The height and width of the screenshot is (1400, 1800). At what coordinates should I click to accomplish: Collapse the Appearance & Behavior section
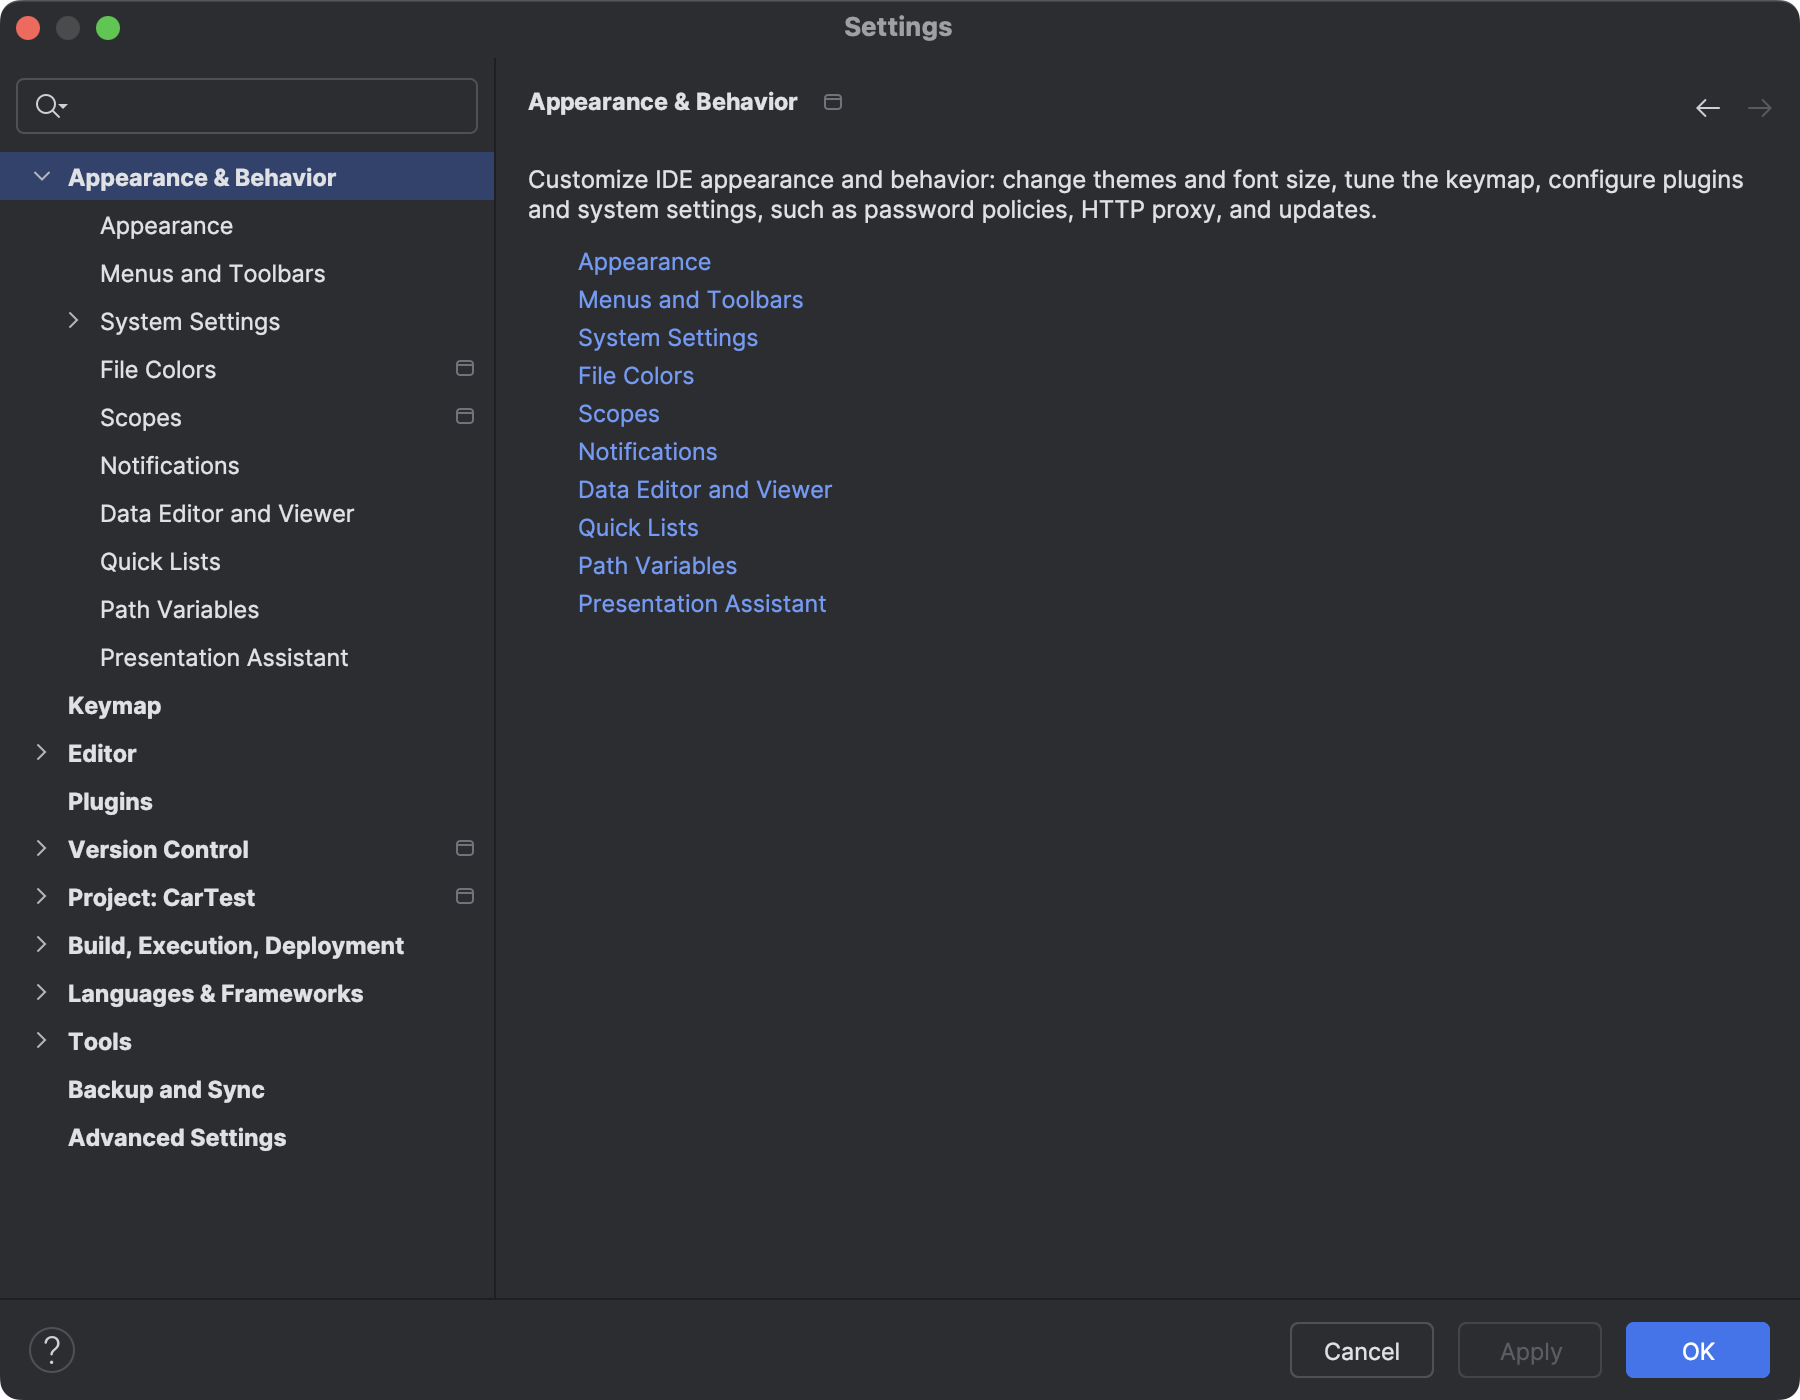pos(41,176)
